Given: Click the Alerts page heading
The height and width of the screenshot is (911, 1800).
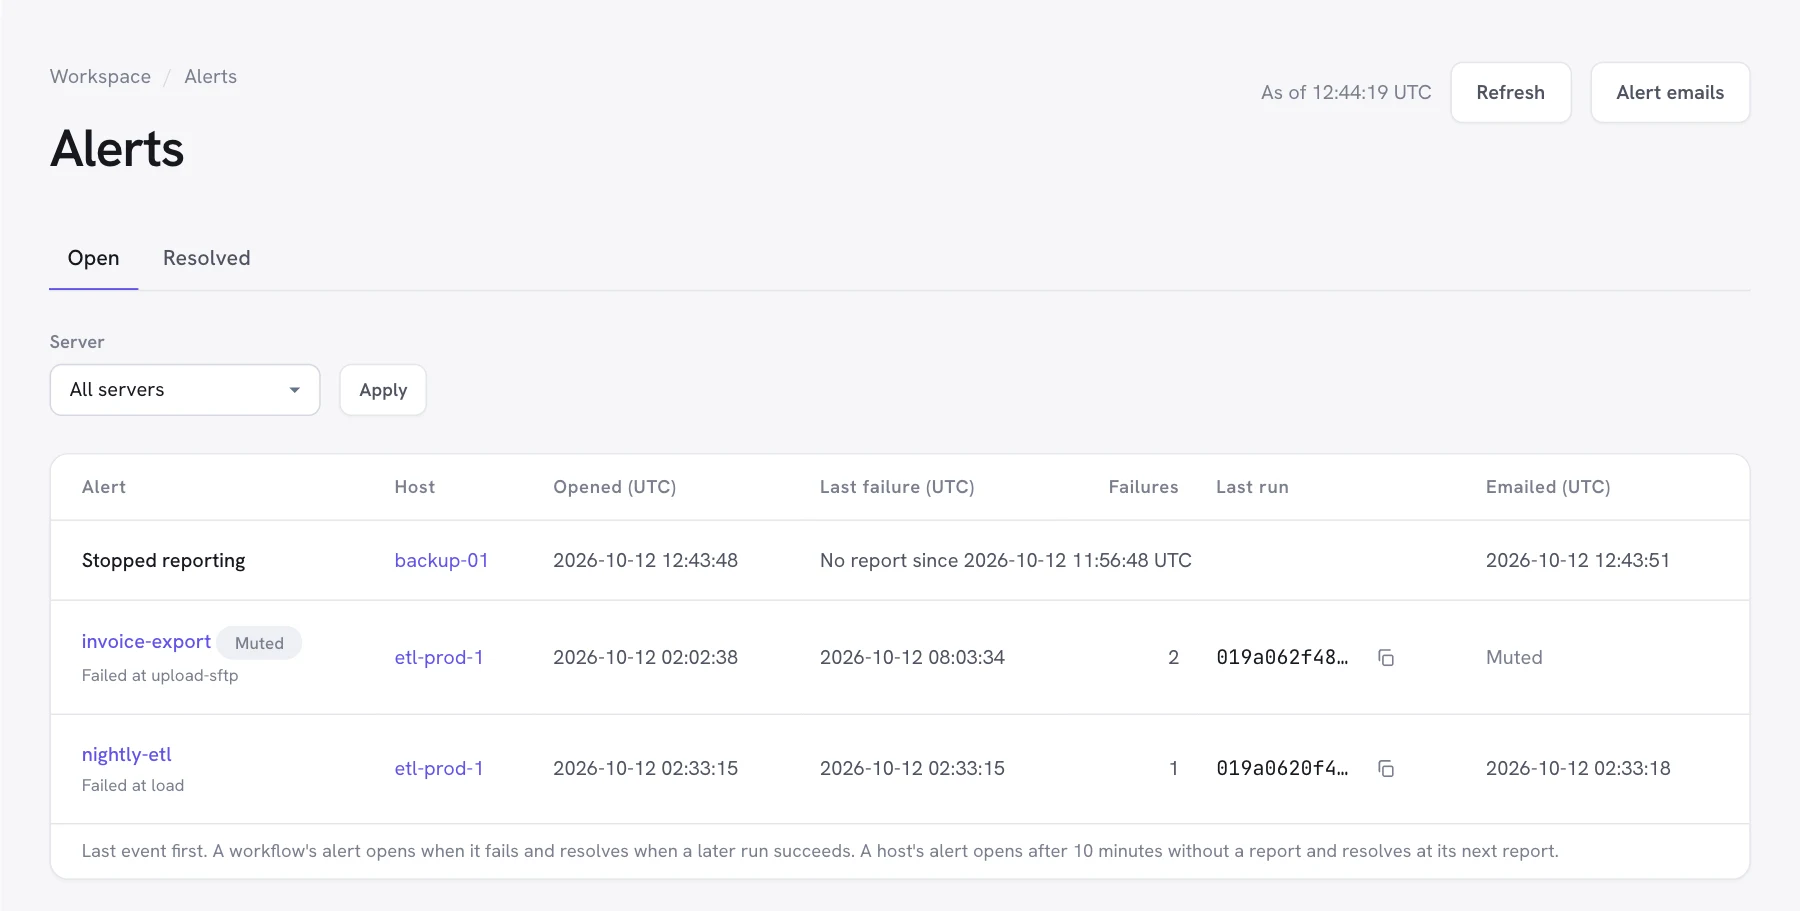Looking at the screenshot, I should (x=117, y=149).
